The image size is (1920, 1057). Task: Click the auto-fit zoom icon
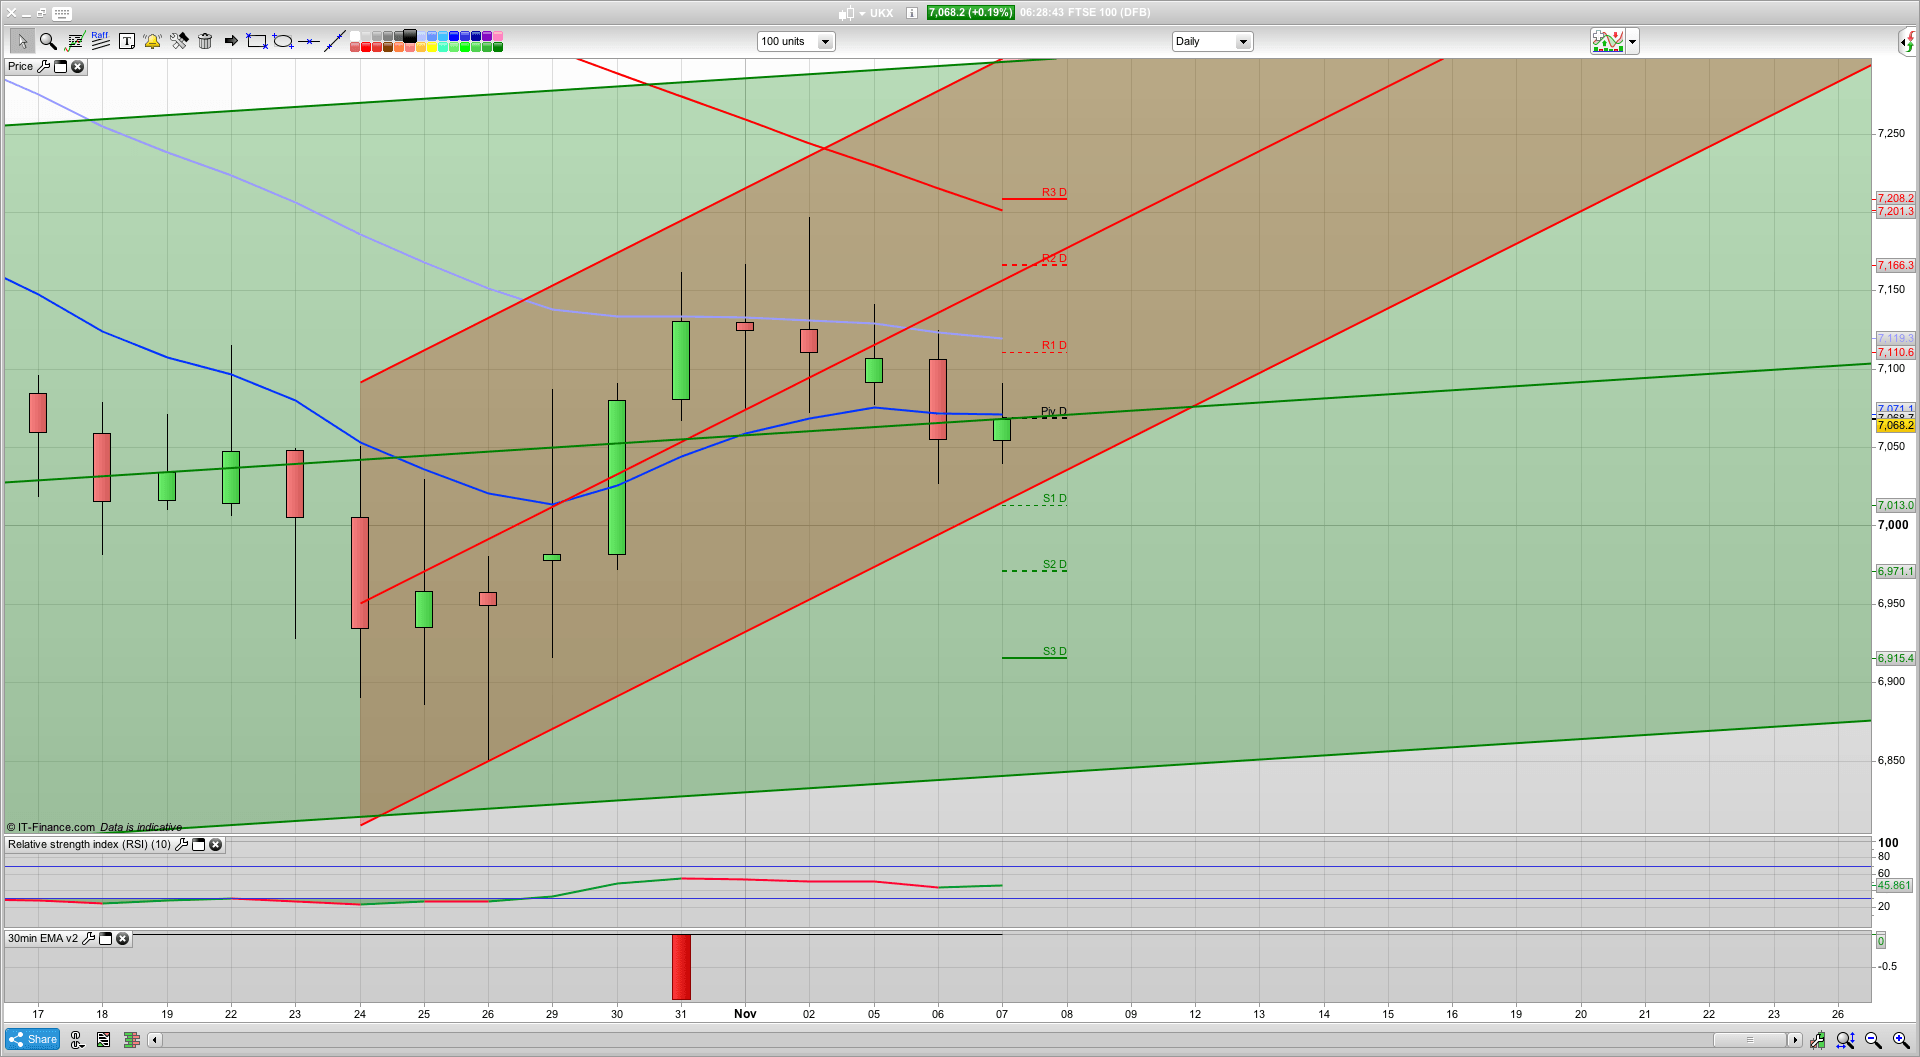tap(1845, 1040)
